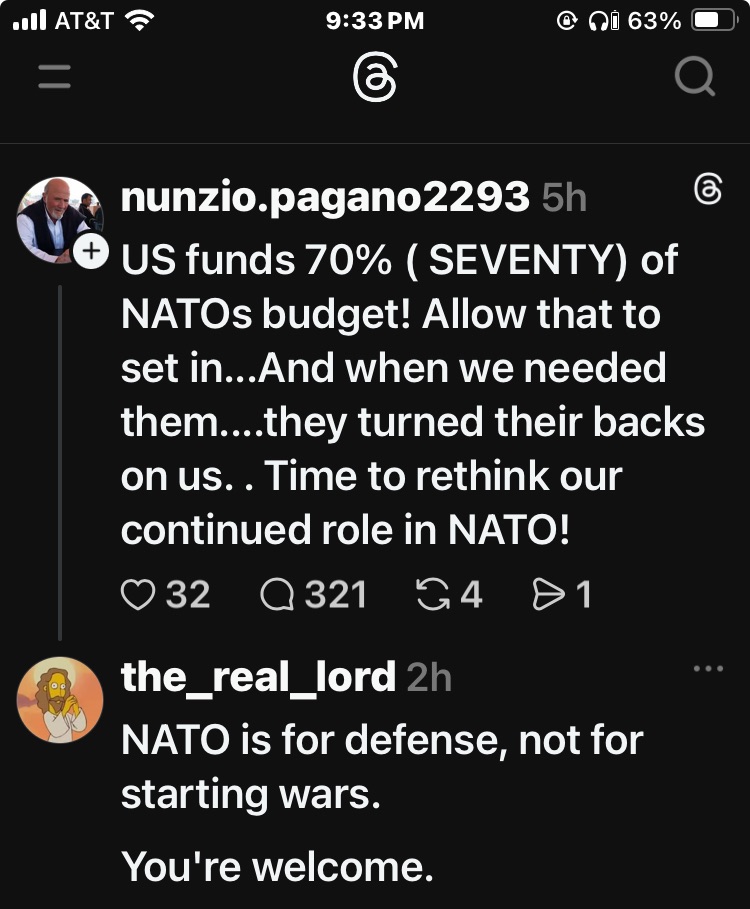Screen dimensions: 750x909
Task: Repost using the circular arrows icon
Action: 430,596
